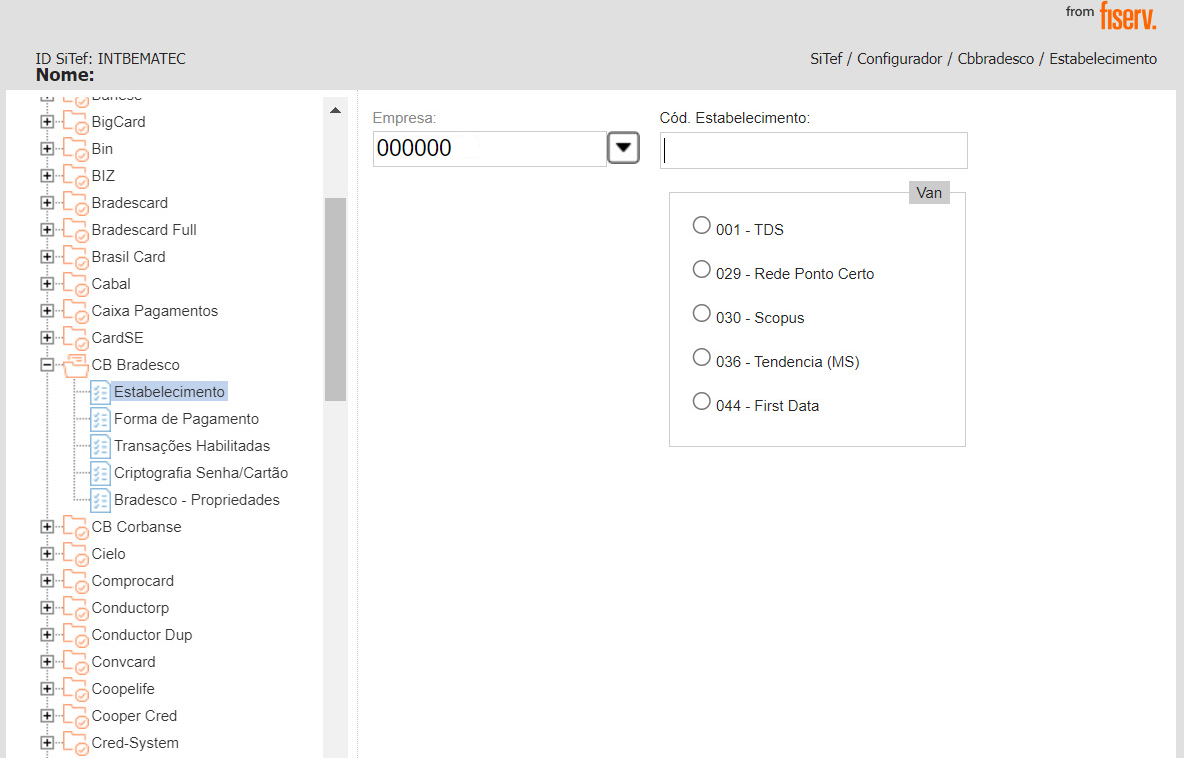Expand the Comprocard tree node
The width and height of the screenshot is (1184, 758).
pos(47,581)
